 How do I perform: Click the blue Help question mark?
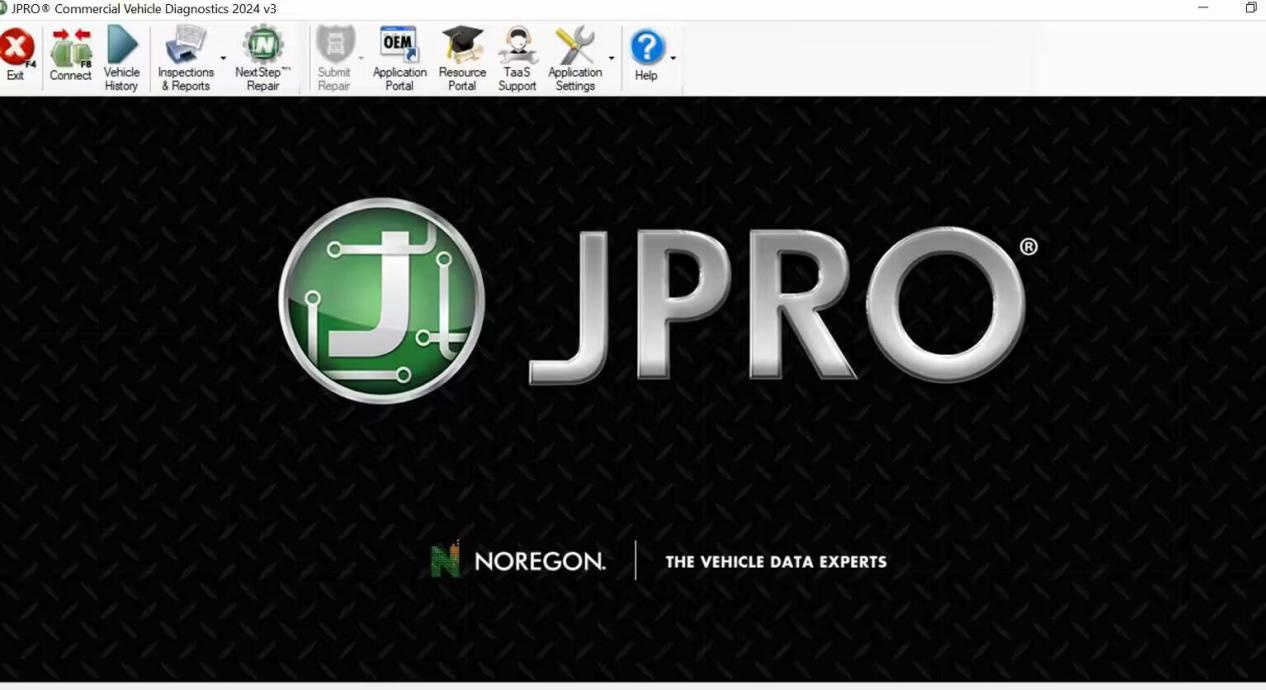pos(646,48)
